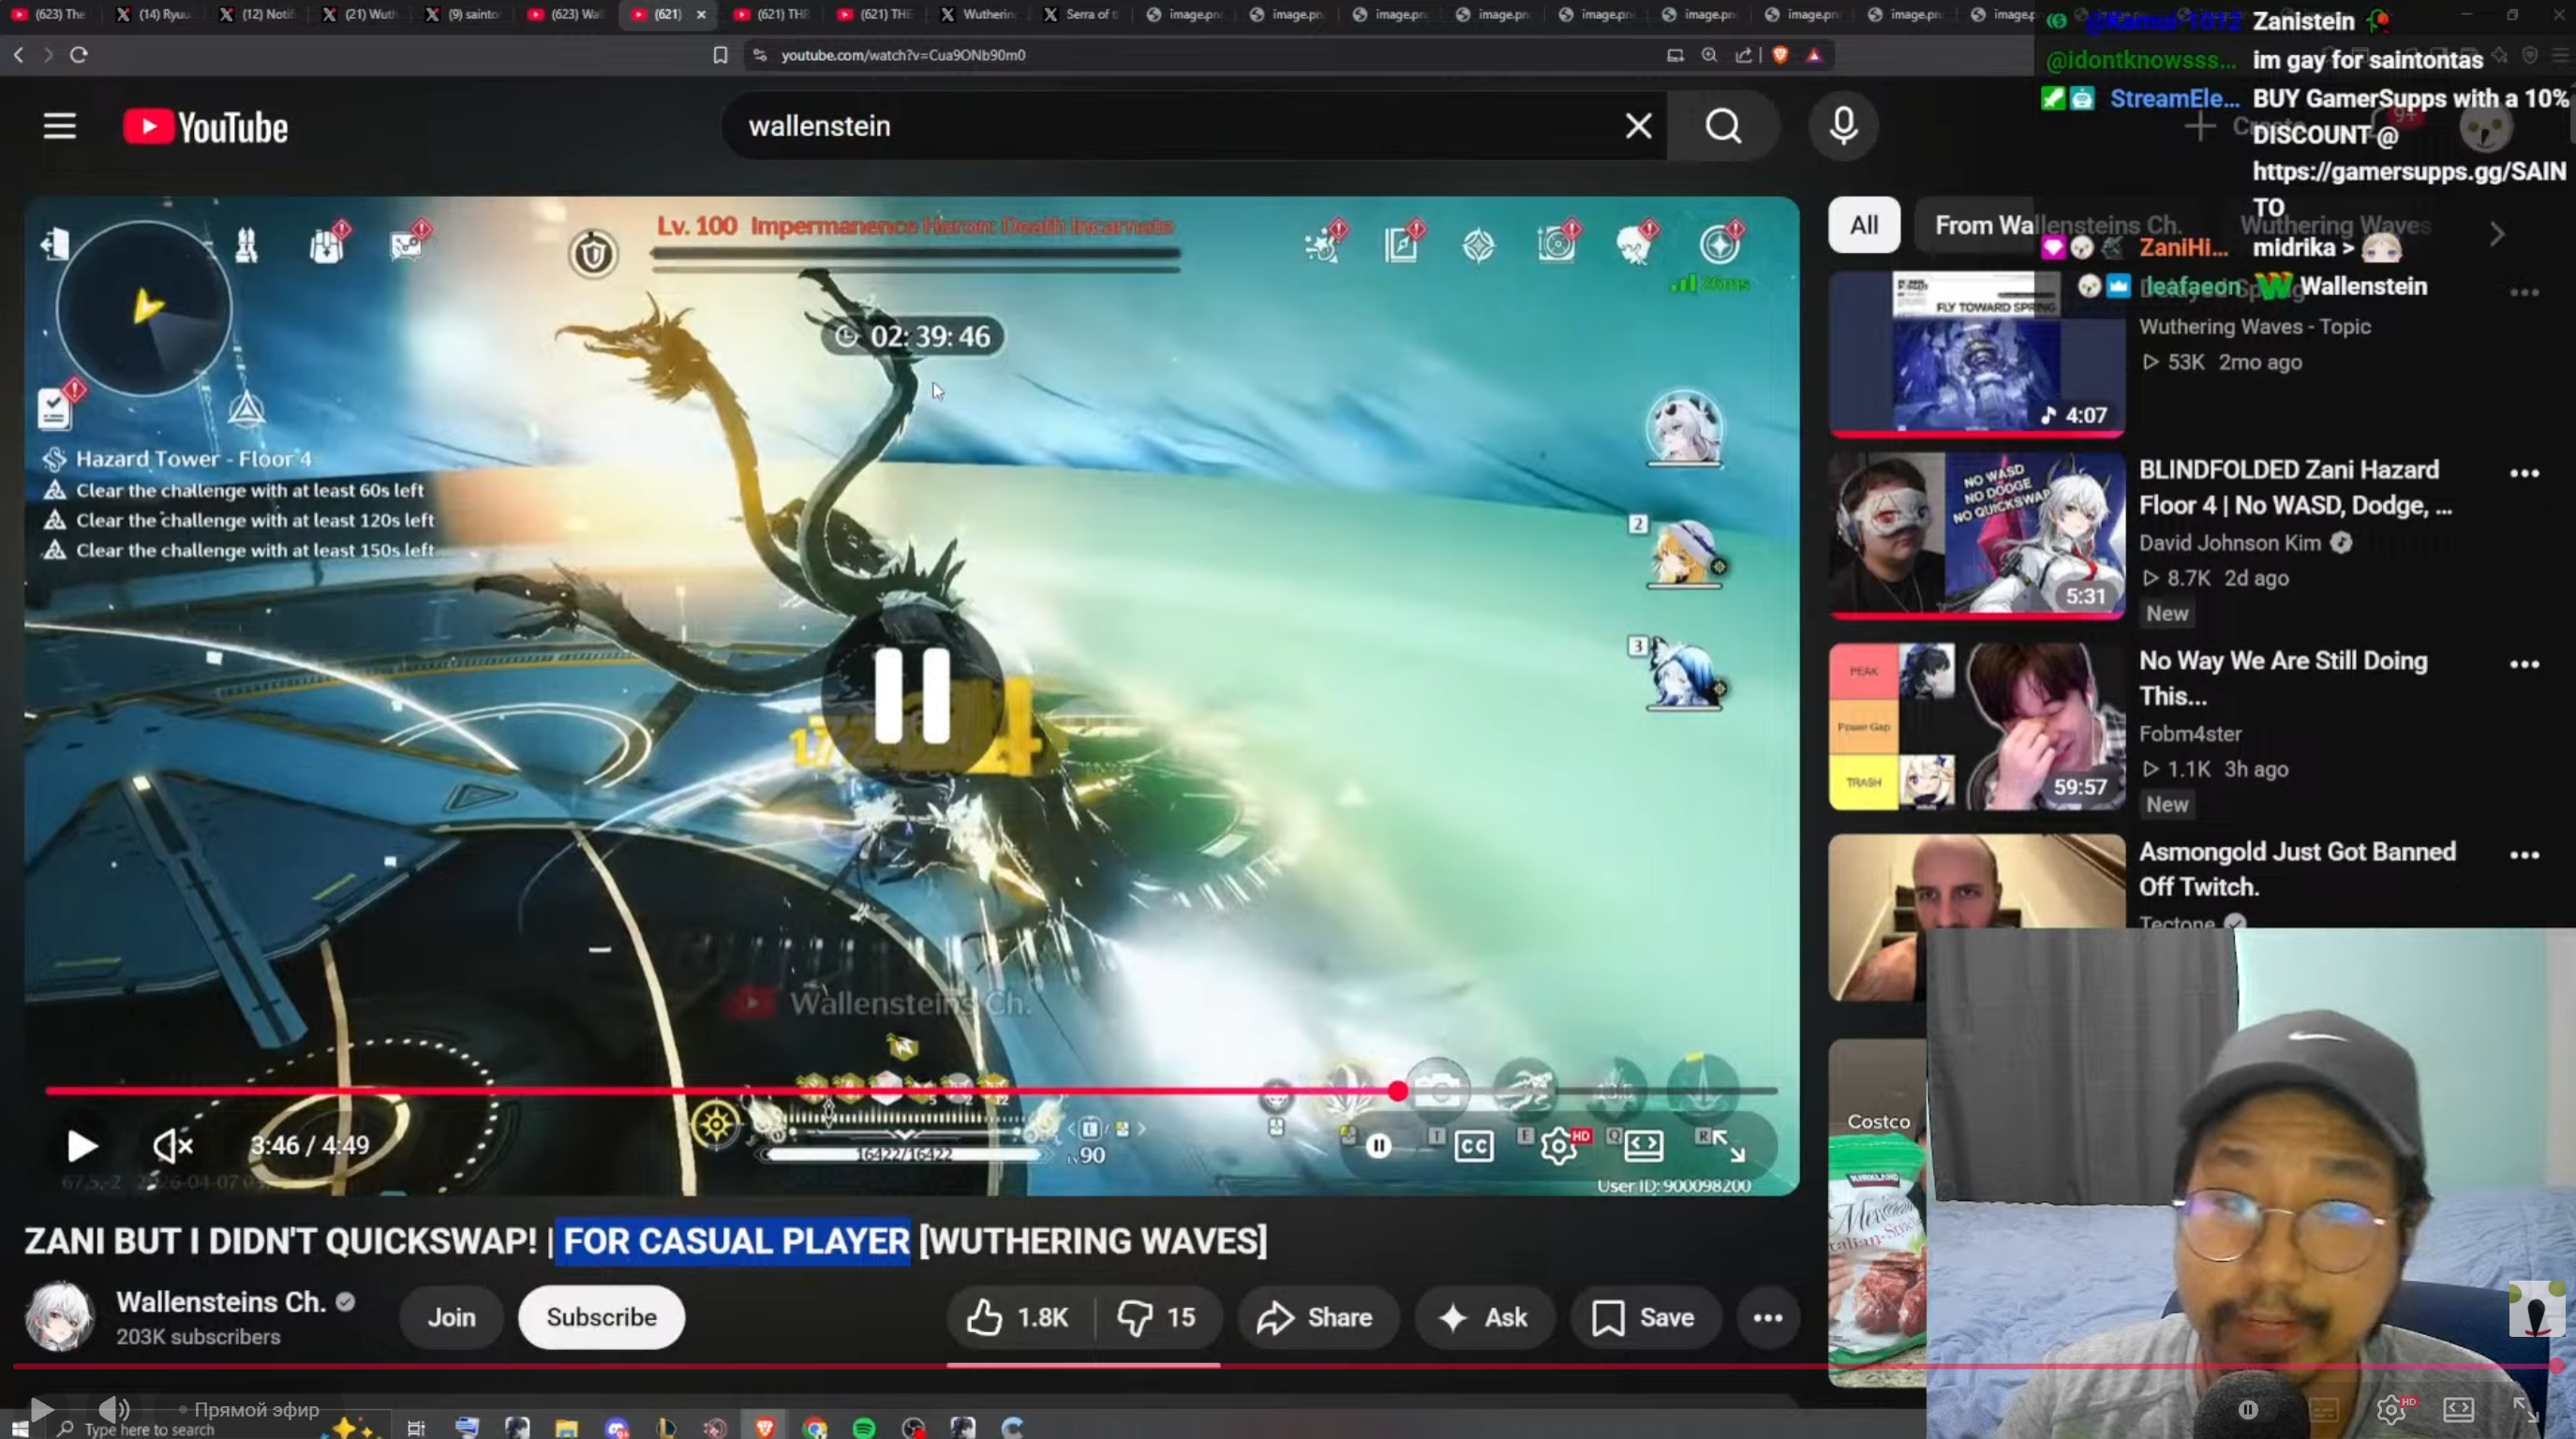2576x1439 pixels.
Task: Join the Wallensteins Ch. channel membership
Action: coord(452,1317)
